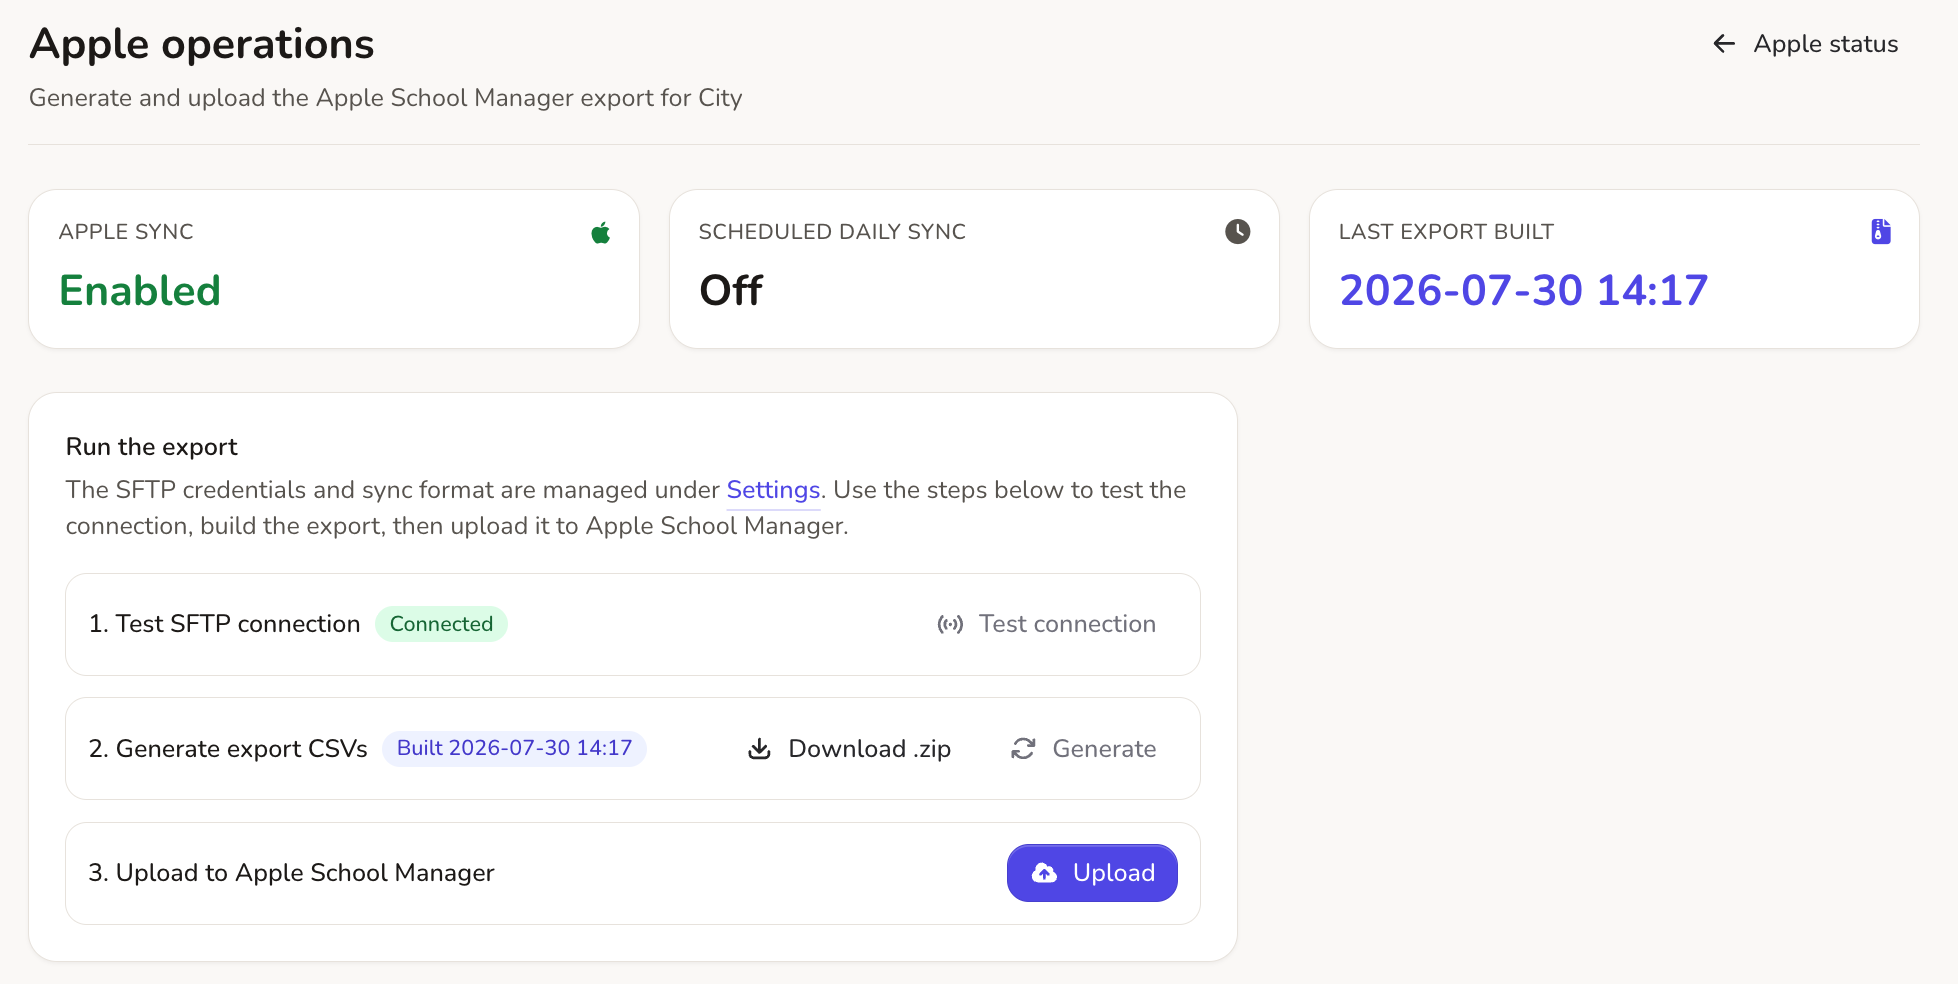Screen dimensions: 1958x984
Task: Click the APPLE SYNC card title
Action: pyautogui.click(x=126, y=232)
